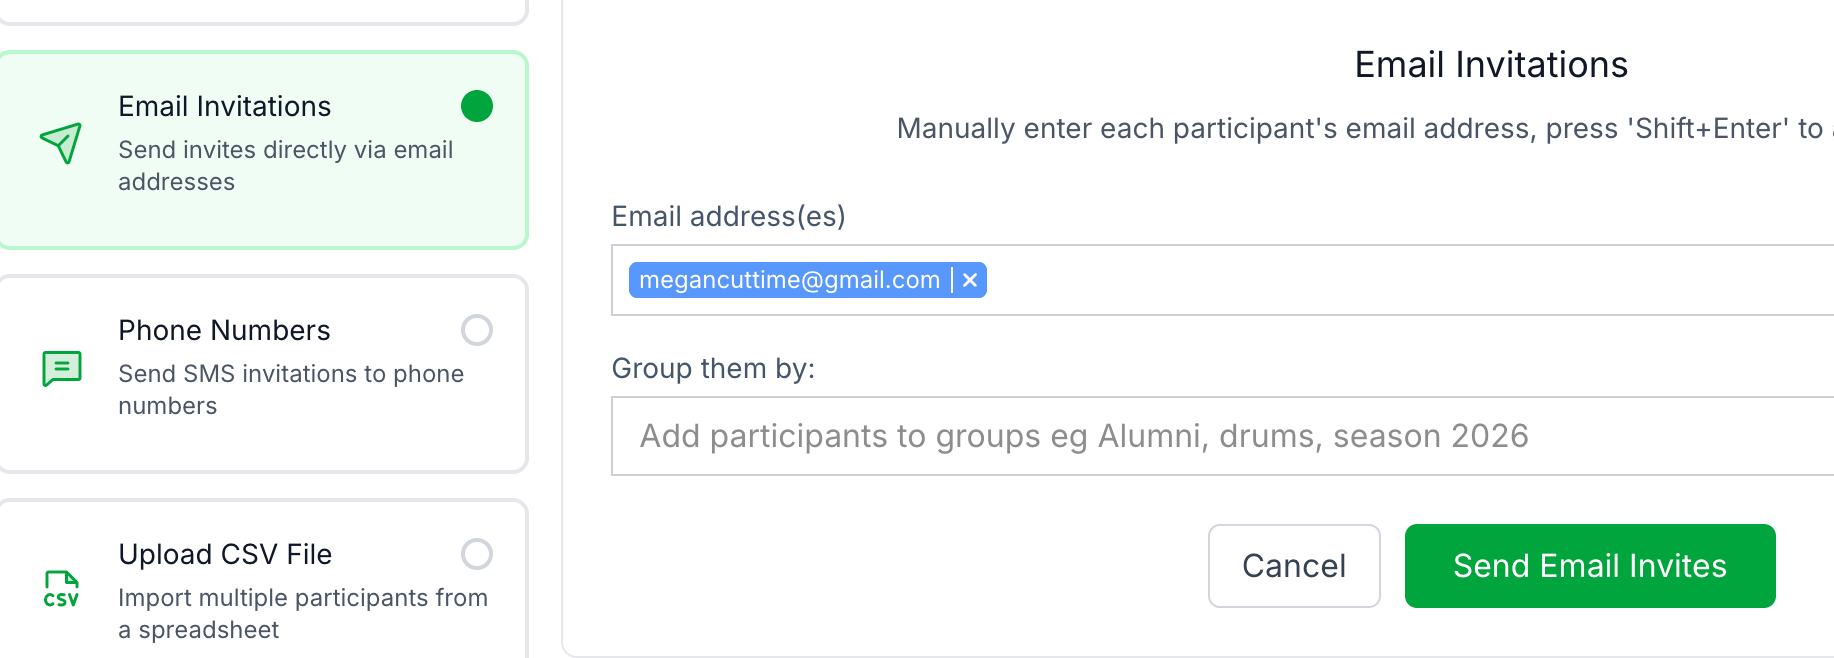Open the Email Invitations option title
This screenshot has height=658, width=1834.
(225, 106)
